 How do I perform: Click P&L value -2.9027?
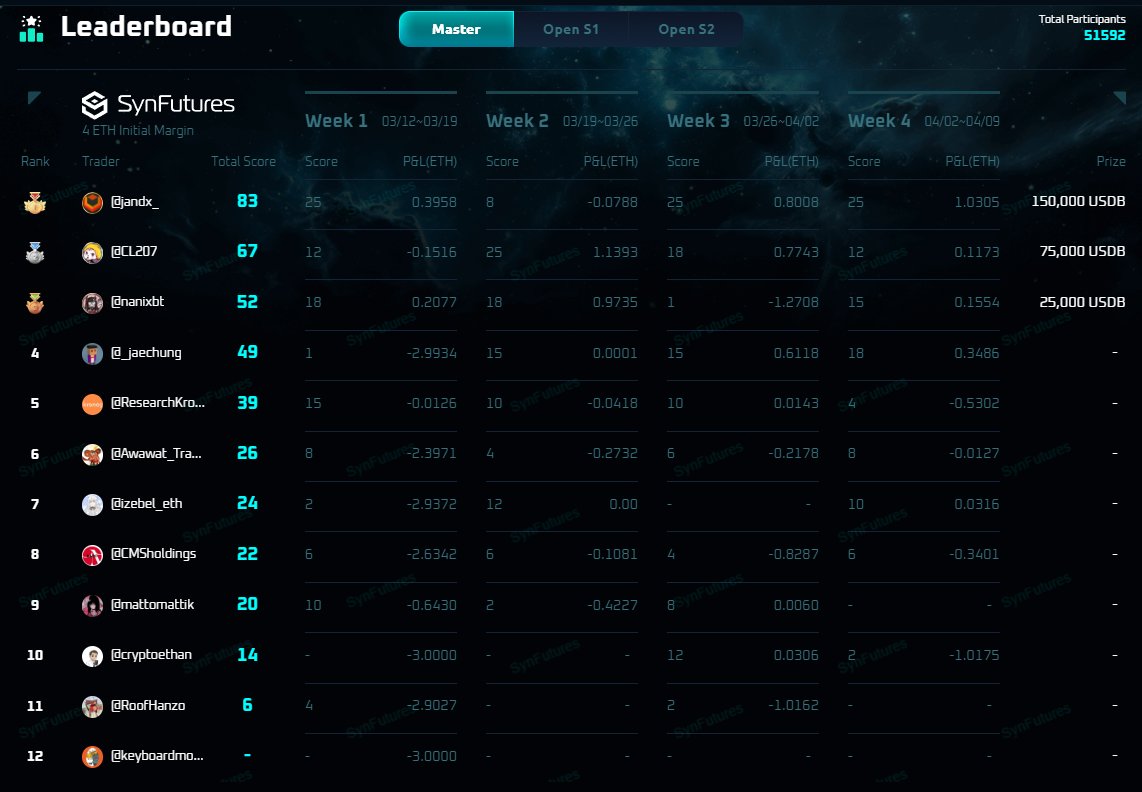432,705
